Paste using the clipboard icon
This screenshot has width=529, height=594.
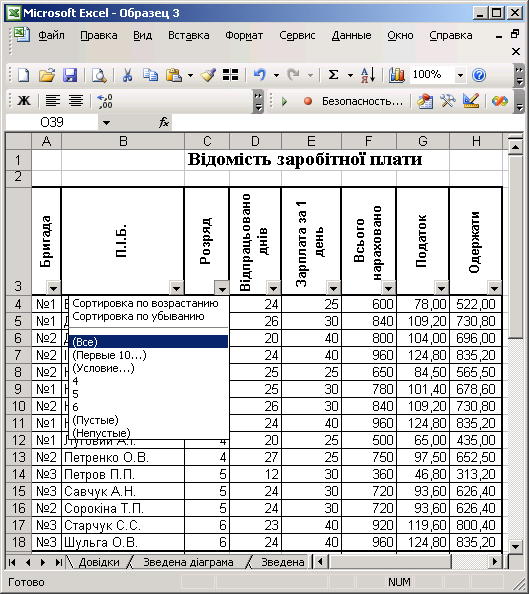click(174, 75)
